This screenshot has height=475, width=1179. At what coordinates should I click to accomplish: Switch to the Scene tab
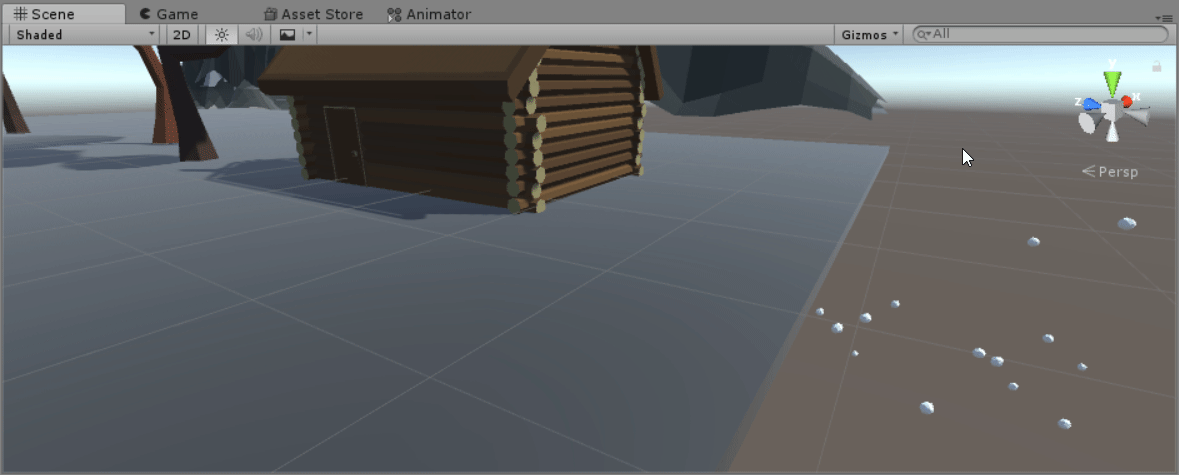63,14
